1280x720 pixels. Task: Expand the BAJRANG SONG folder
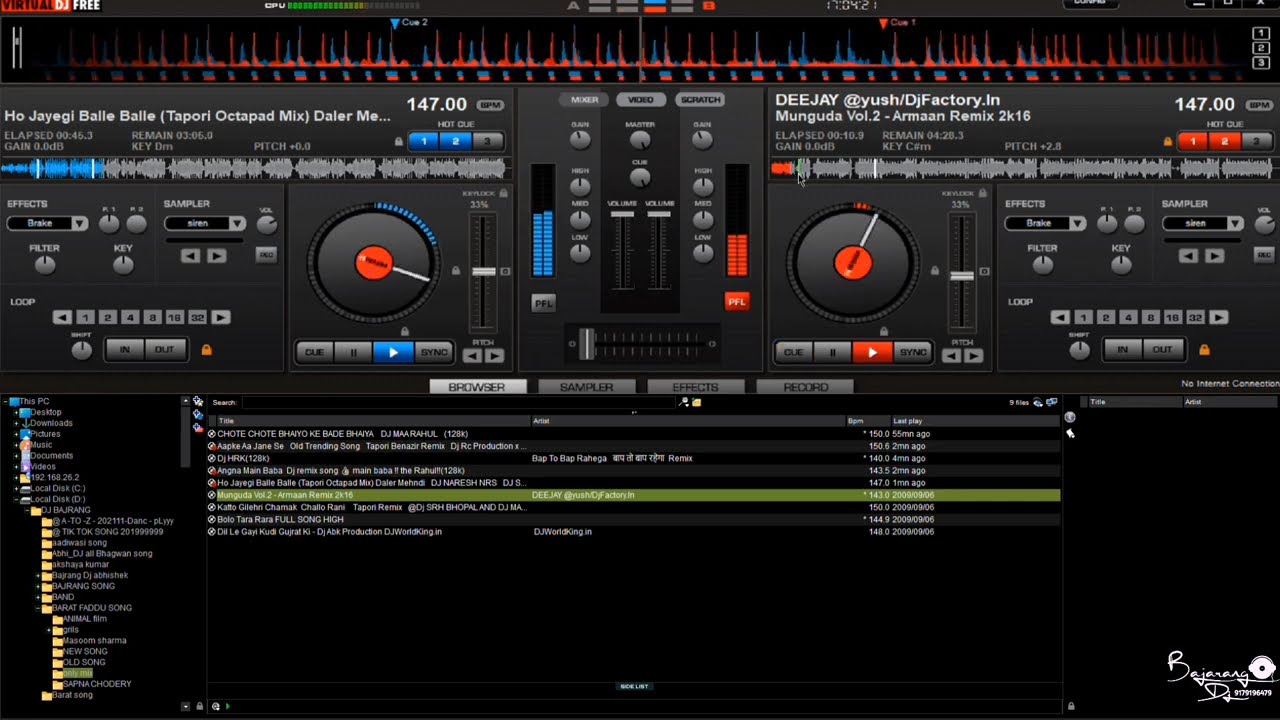[x=38, y=586]
